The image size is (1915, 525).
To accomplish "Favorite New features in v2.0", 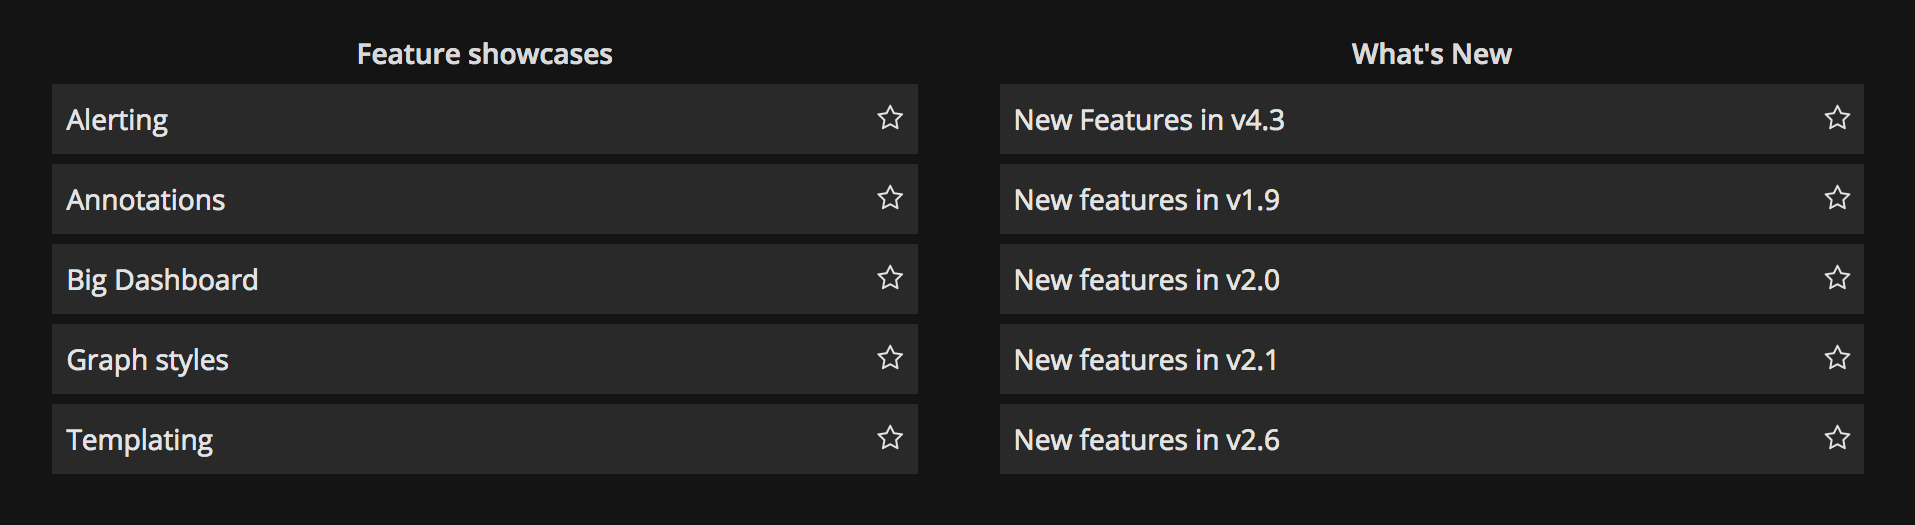I will tap(1837, 278).
